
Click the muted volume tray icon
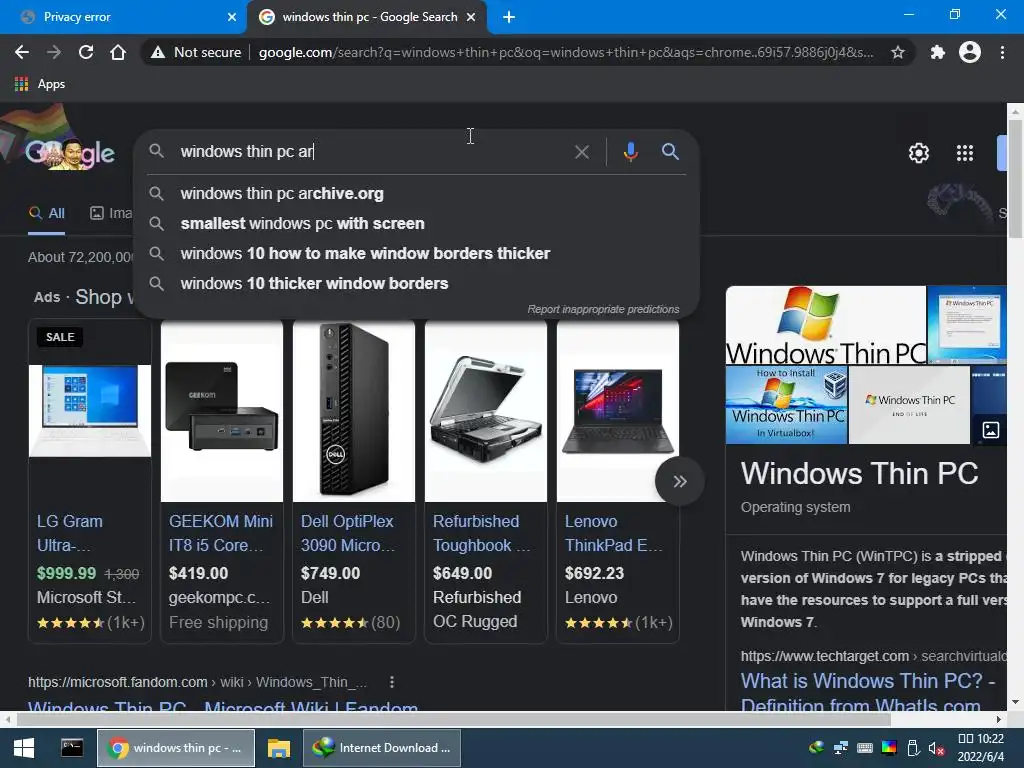[936, 748]
